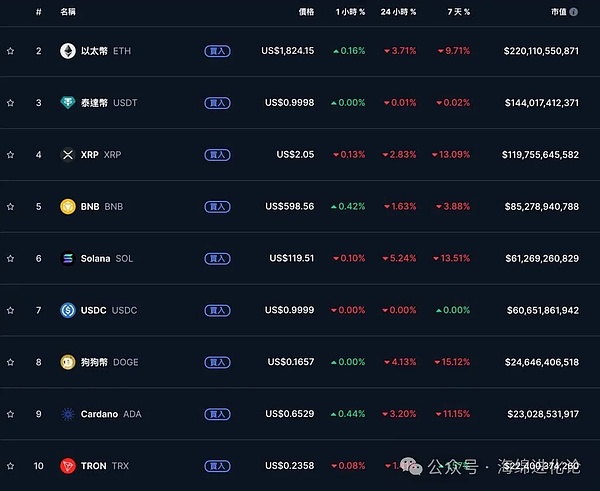Sort by the 價格 price column header
Screen dimensions: 600x491
click(305, 12)
